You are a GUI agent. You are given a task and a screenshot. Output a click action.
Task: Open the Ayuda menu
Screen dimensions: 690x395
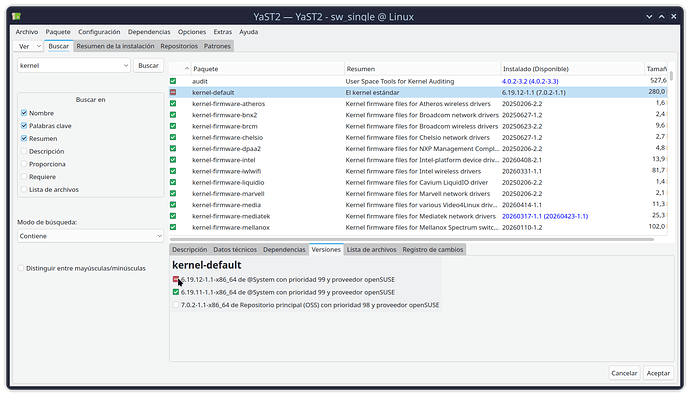tap(249, 32)
